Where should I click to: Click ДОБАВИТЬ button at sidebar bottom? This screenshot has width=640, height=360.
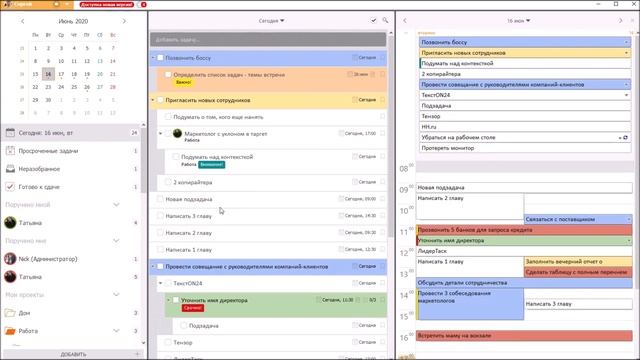click(73, 354)
